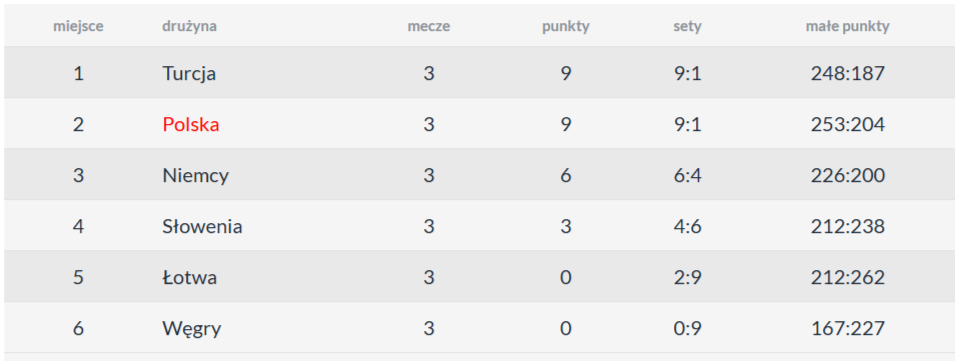
Task: Click the sety column header
Action: click(687, 26)
